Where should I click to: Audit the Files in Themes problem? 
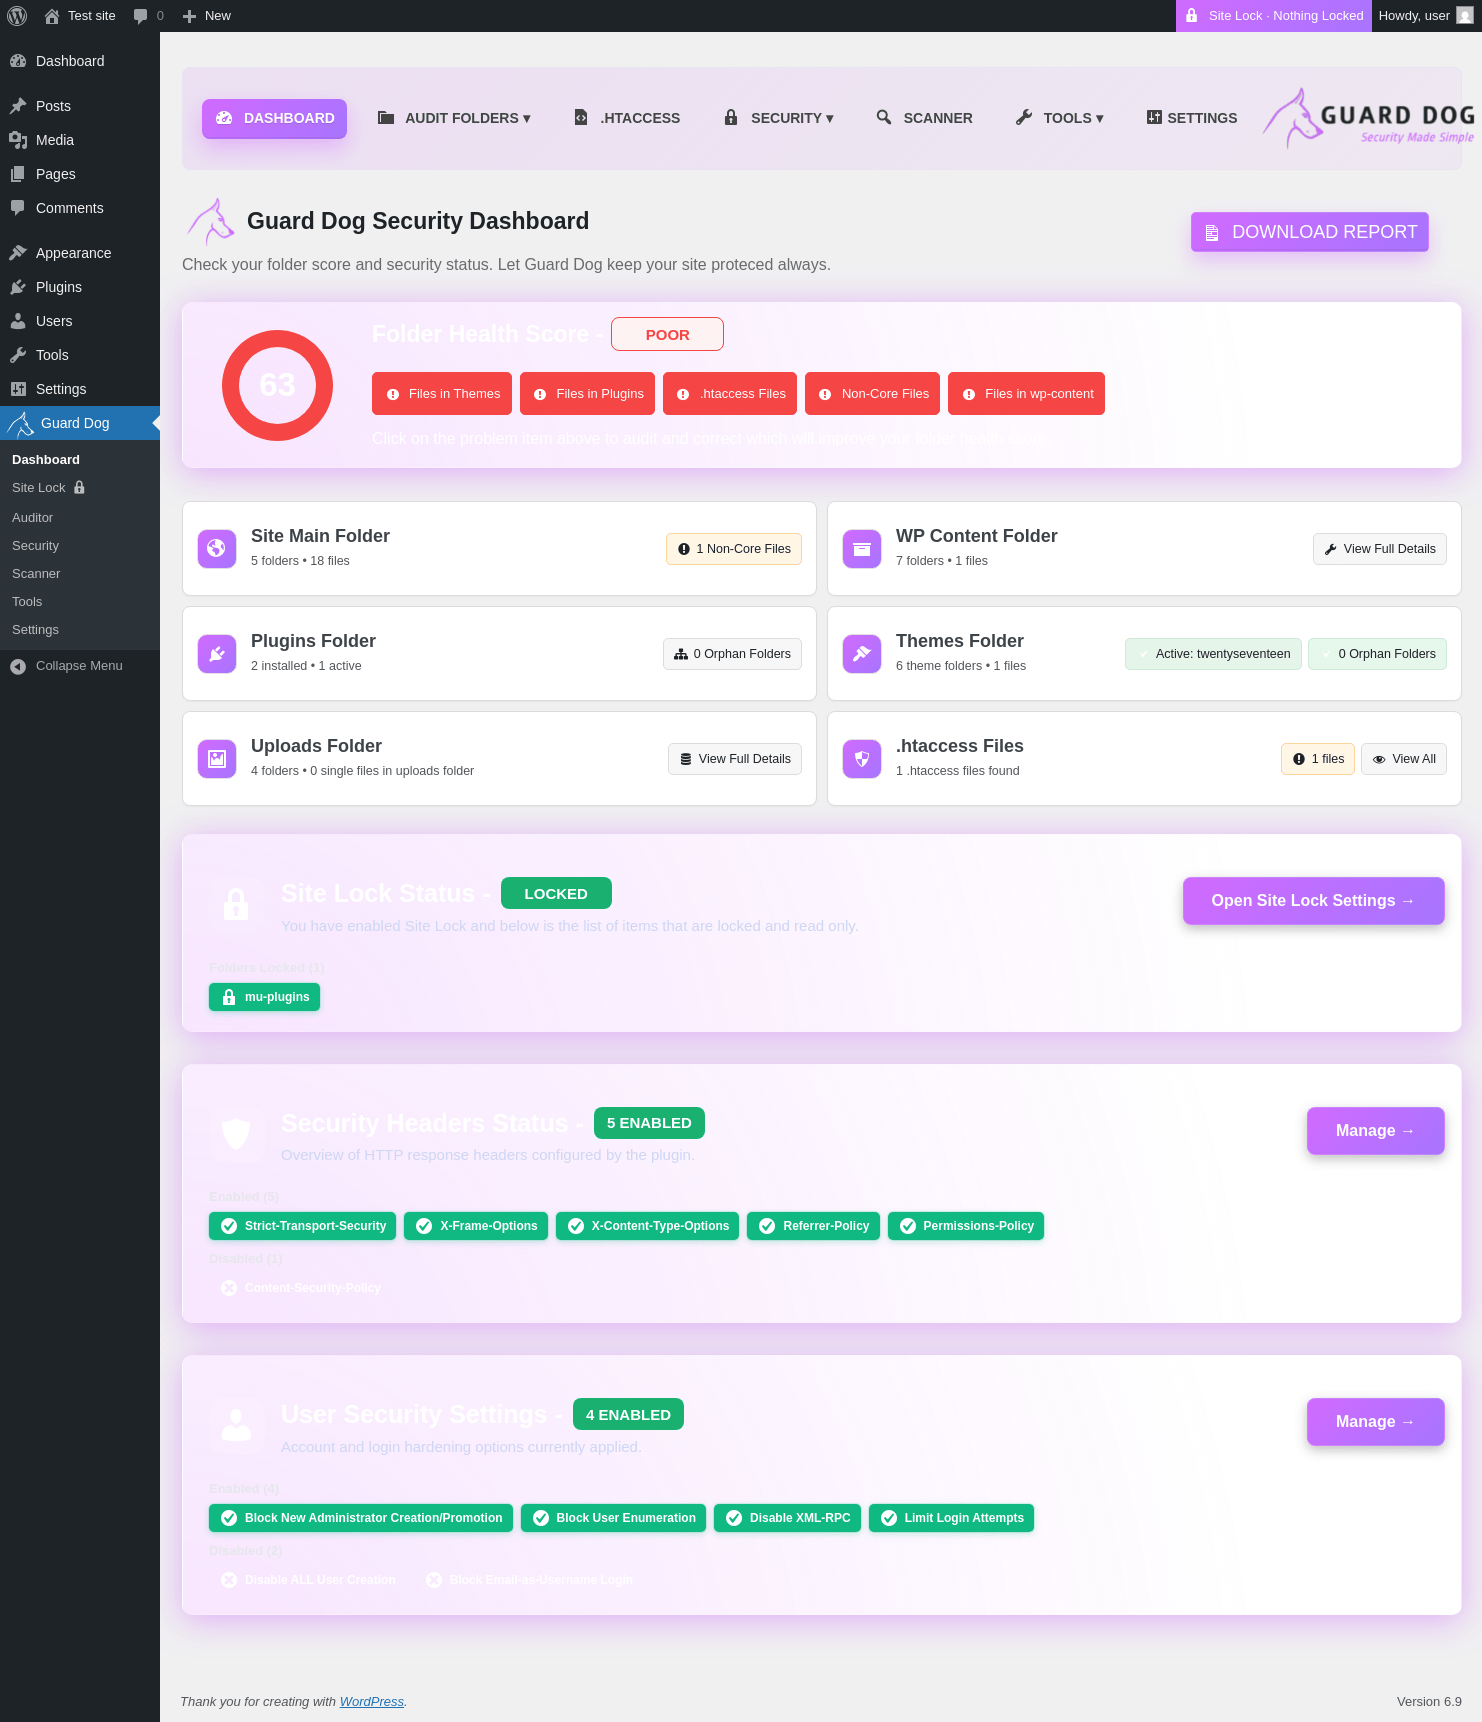pyautogui.click(x=442, y=394)
